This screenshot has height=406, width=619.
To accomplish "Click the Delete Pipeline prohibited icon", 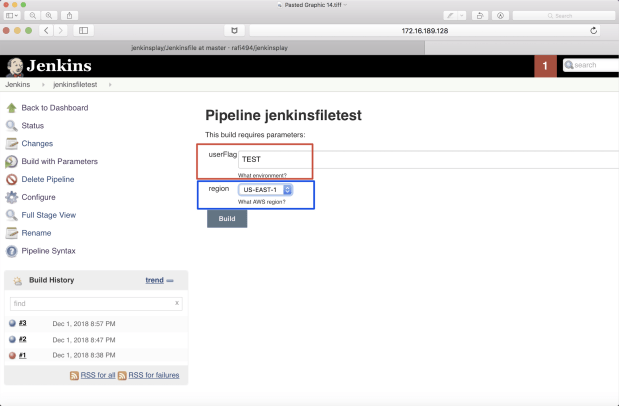I will [11, 179].
